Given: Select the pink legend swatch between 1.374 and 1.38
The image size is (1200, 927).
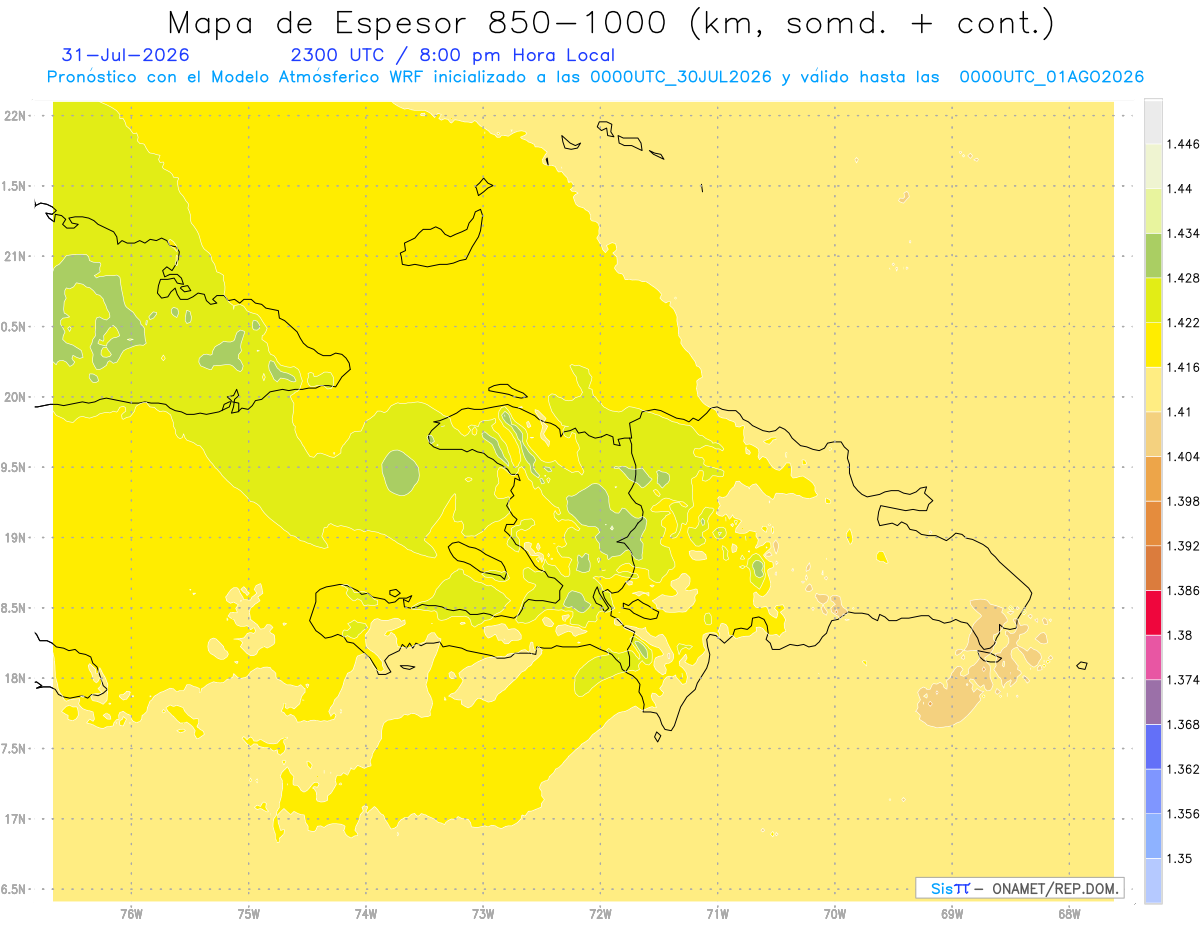Looking at the screenshot, I should coord(1153,656).
